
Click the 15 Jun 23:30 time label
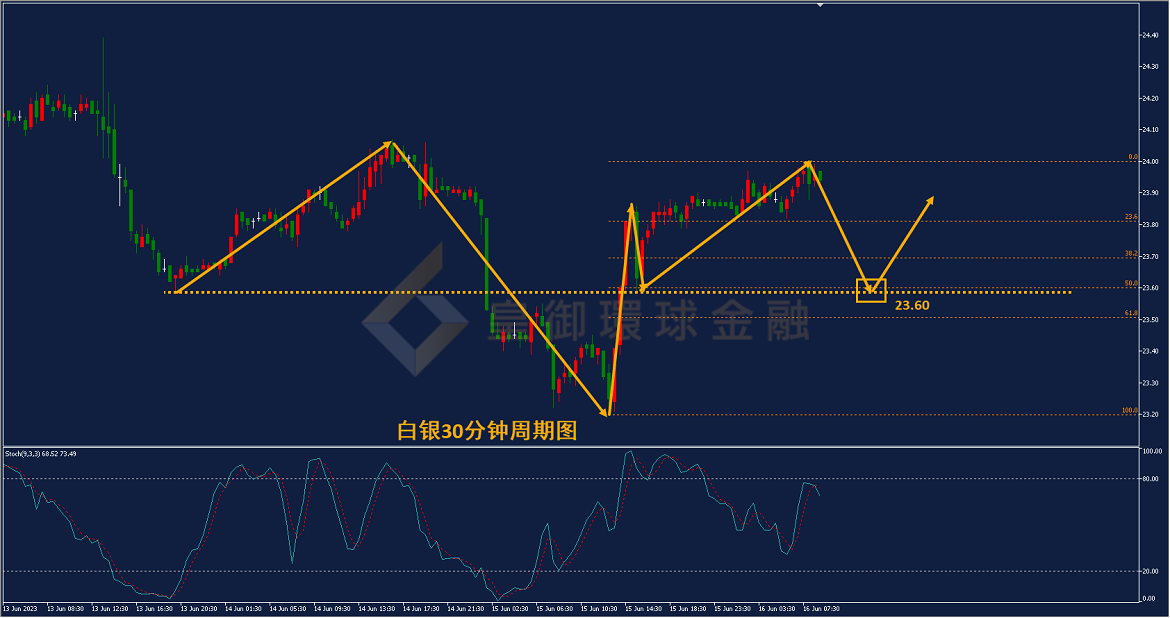tap(733, 609)
